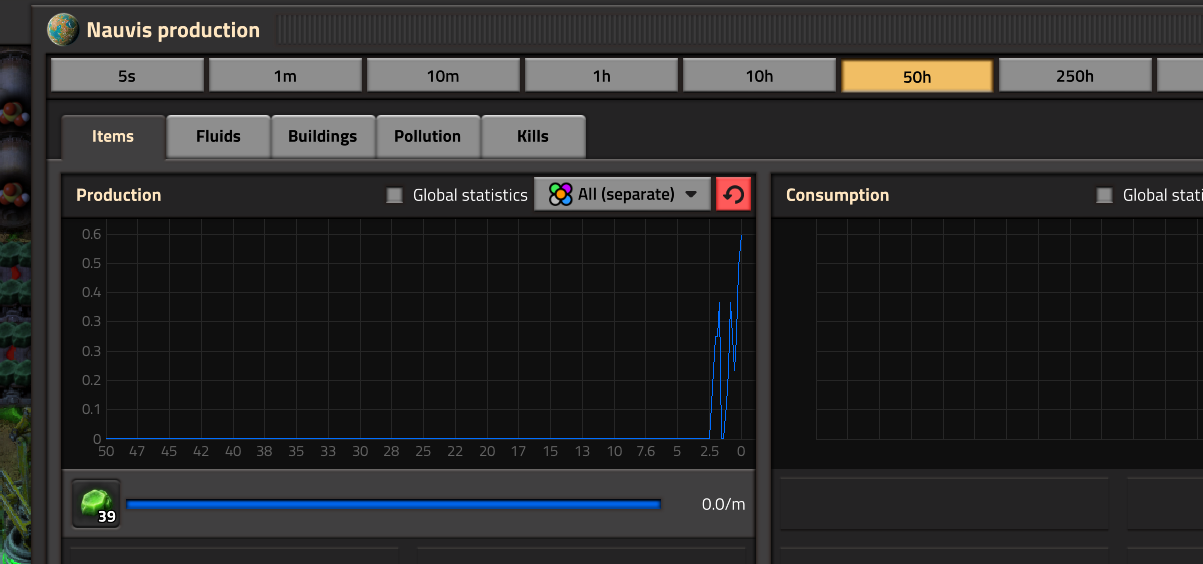Click the Consumption panel heading
Viewport: 1203px width, 564px height.
pos(837,195)
